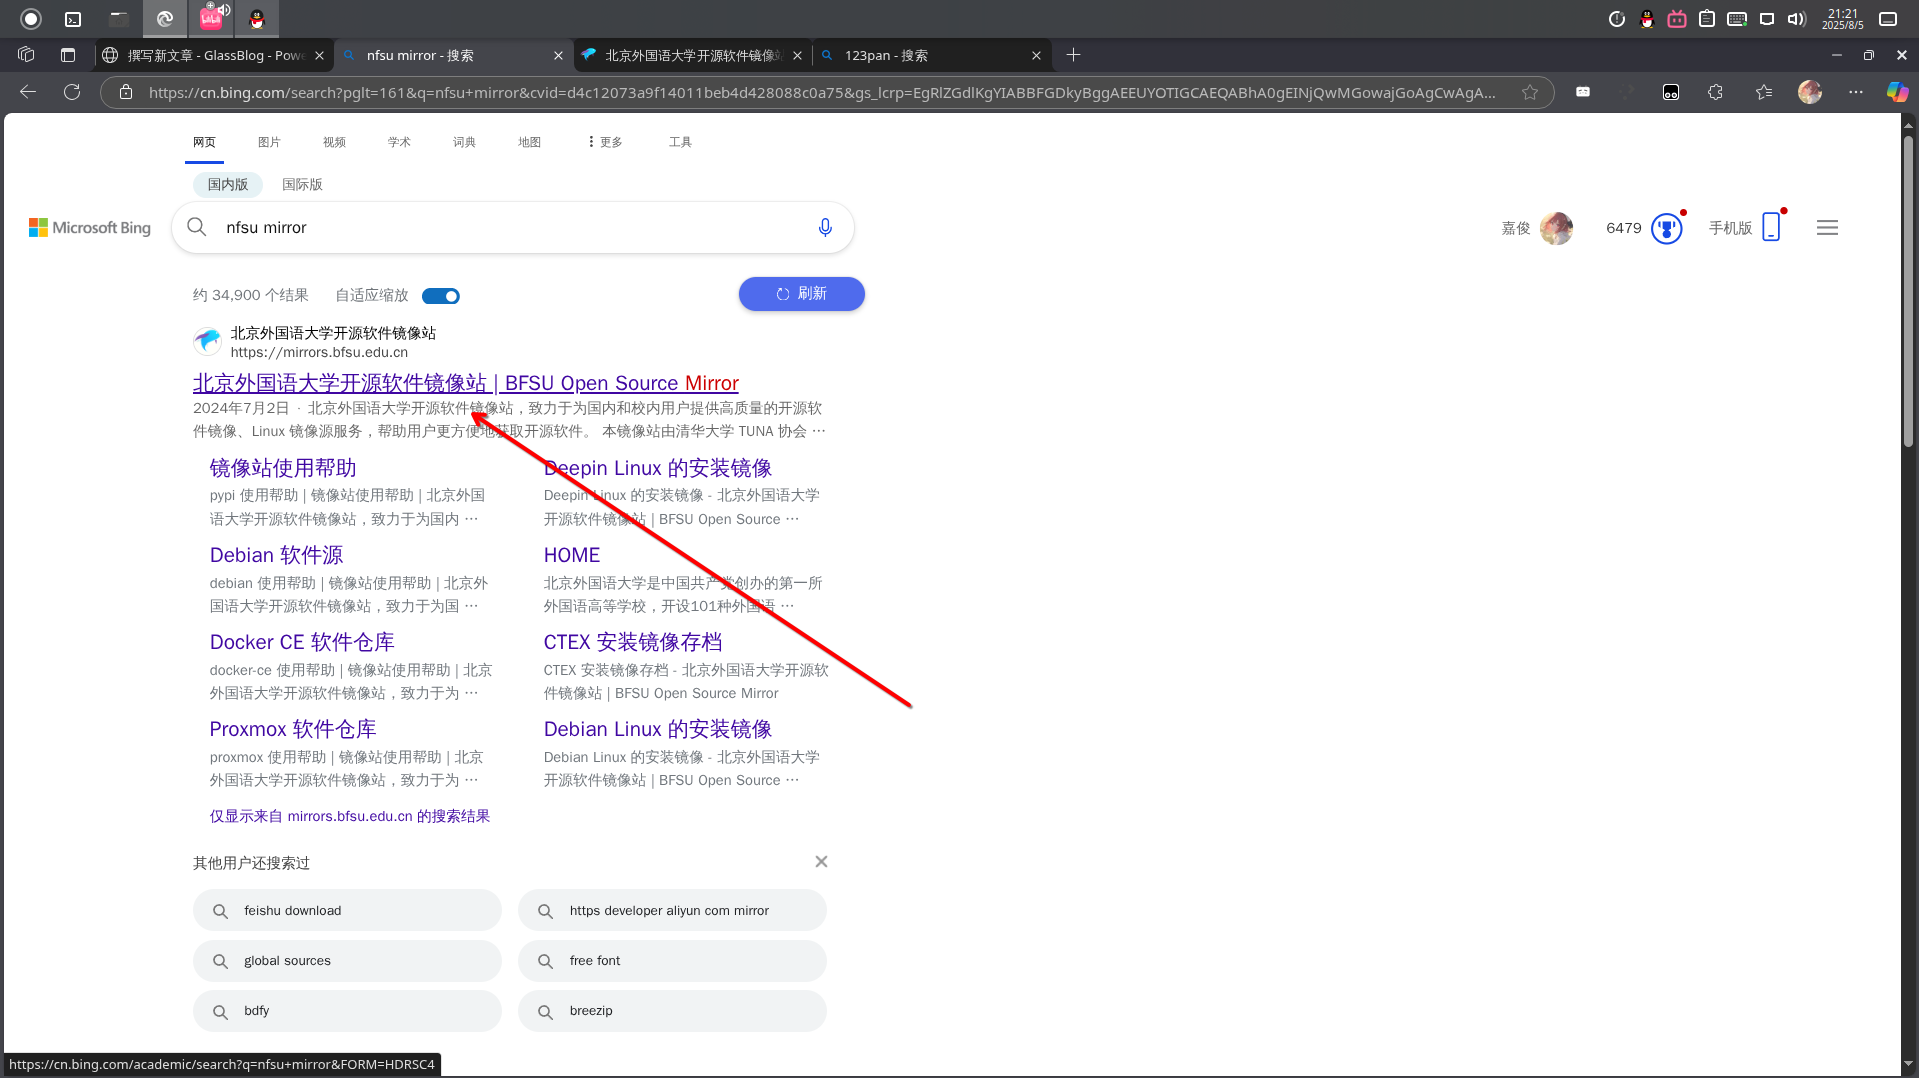Open the Deepin Linux 的安装镜像 link
1919x1078 pixels.
click(x=658, y=468)
